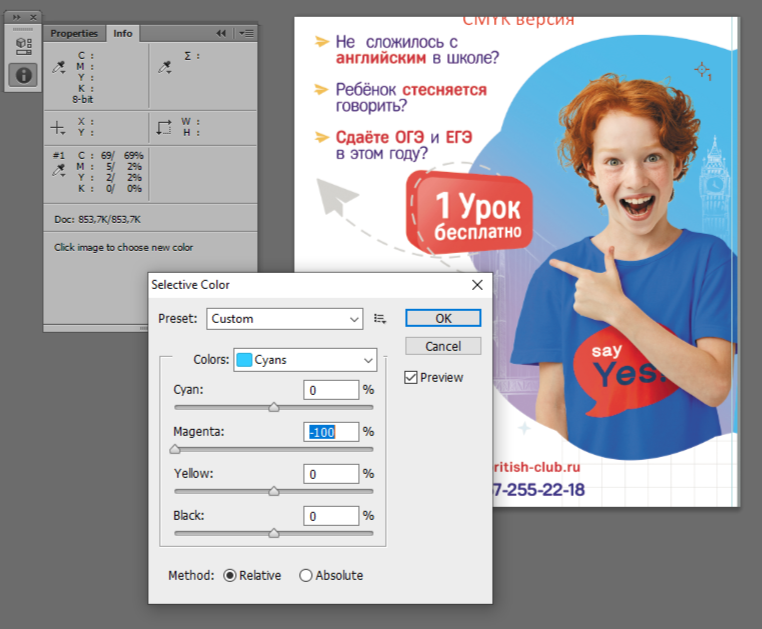The height and width of the screenshot is (629, 762).
Task: Open the Preset dropdown showing Custom
Action: click(284, 319)
